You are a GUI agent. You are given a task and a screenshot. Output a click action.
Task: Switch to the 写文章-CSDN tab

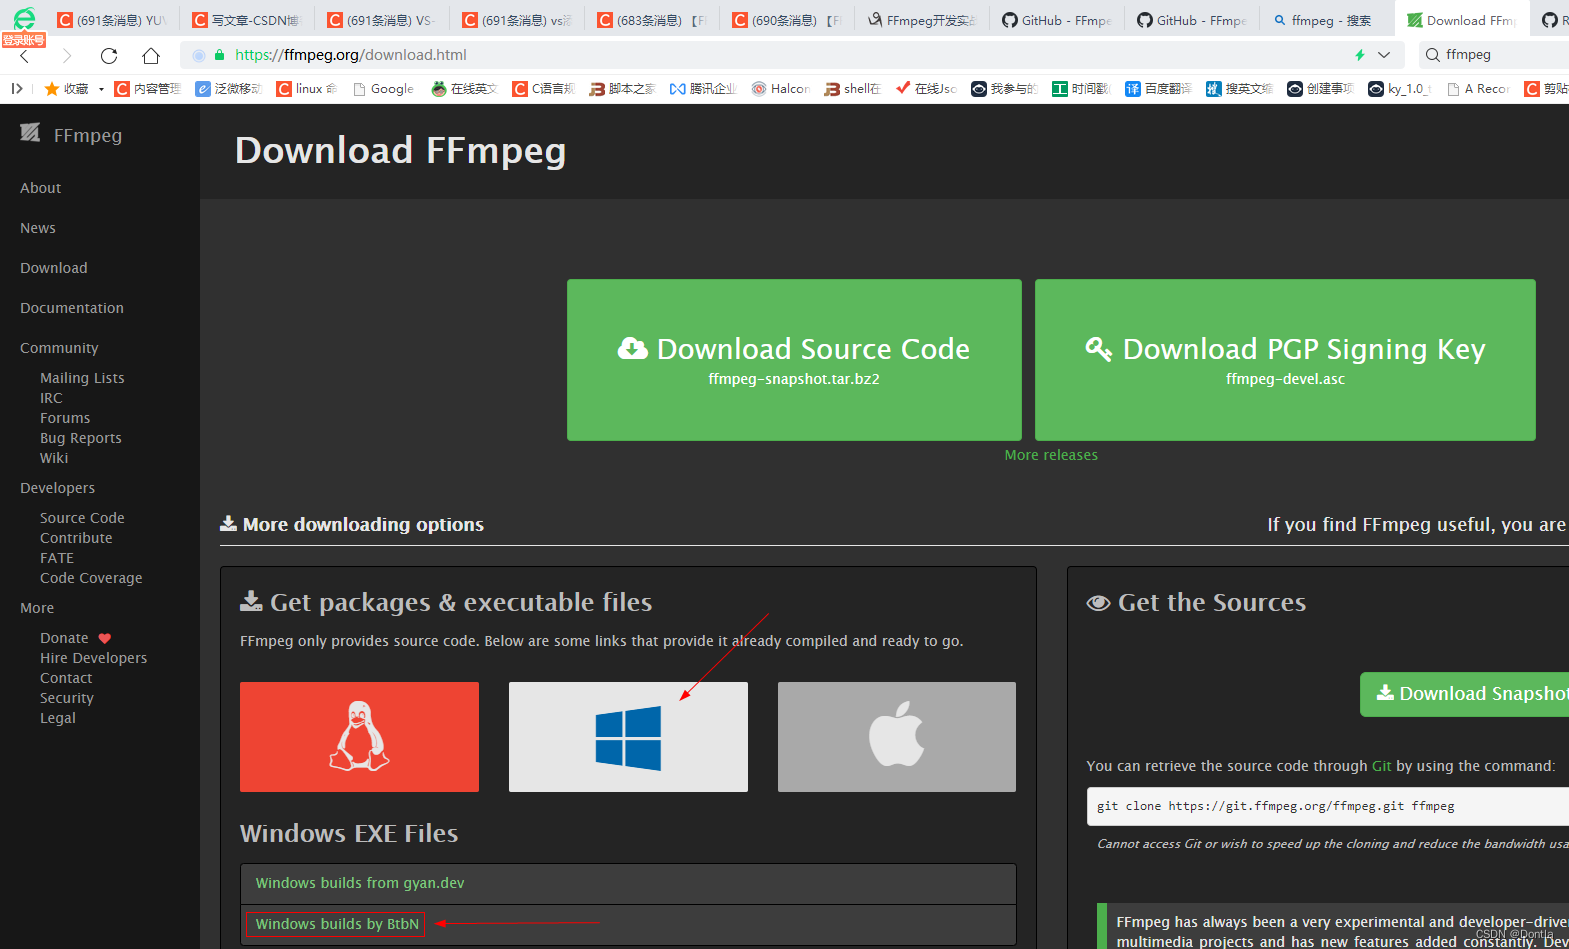coord(246,20)
